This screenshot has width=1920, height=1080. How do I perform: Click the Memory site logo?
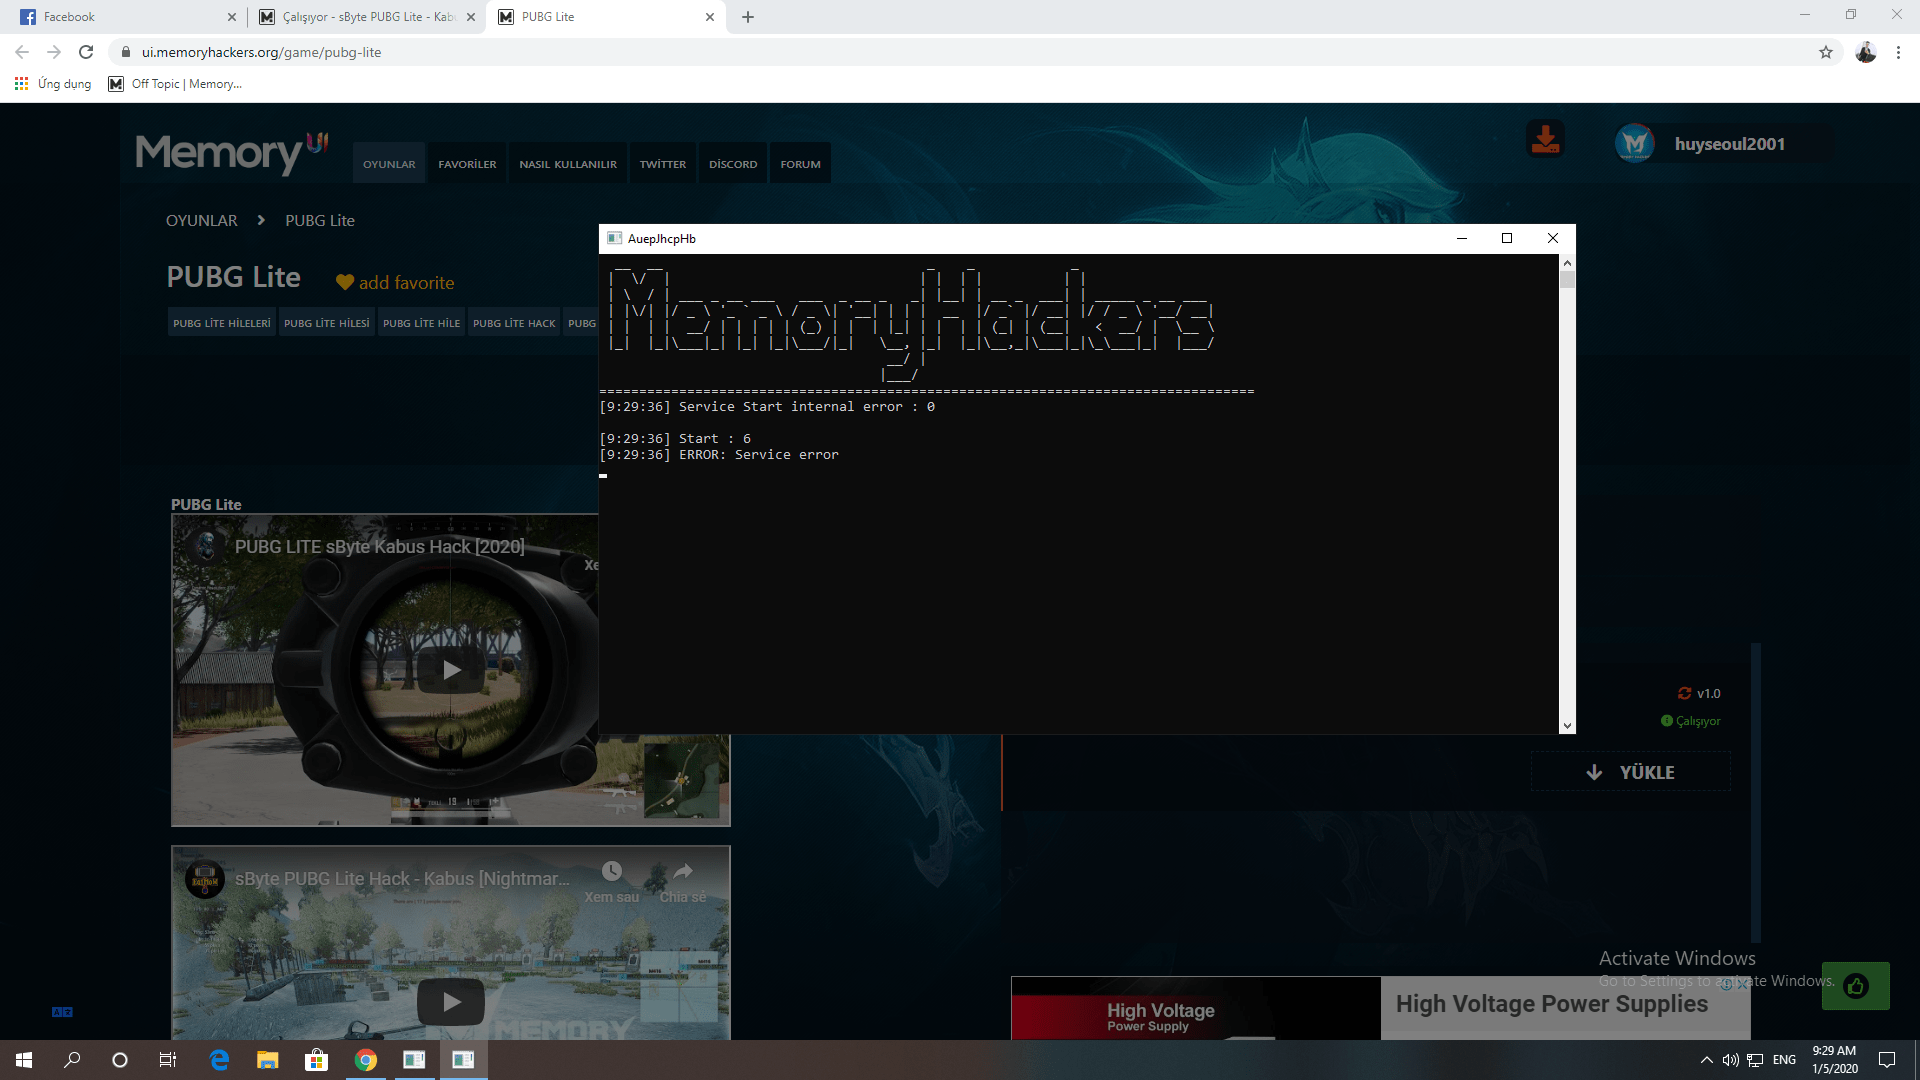(x=232, y=152)
